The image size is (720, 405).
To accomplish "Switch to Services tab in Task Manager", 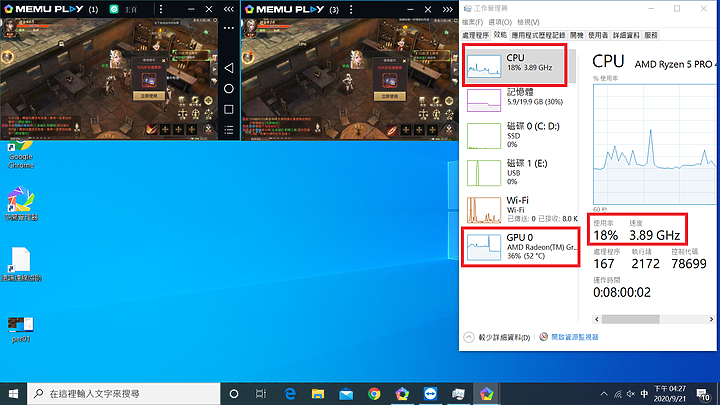I will click(x=651, y=35).
